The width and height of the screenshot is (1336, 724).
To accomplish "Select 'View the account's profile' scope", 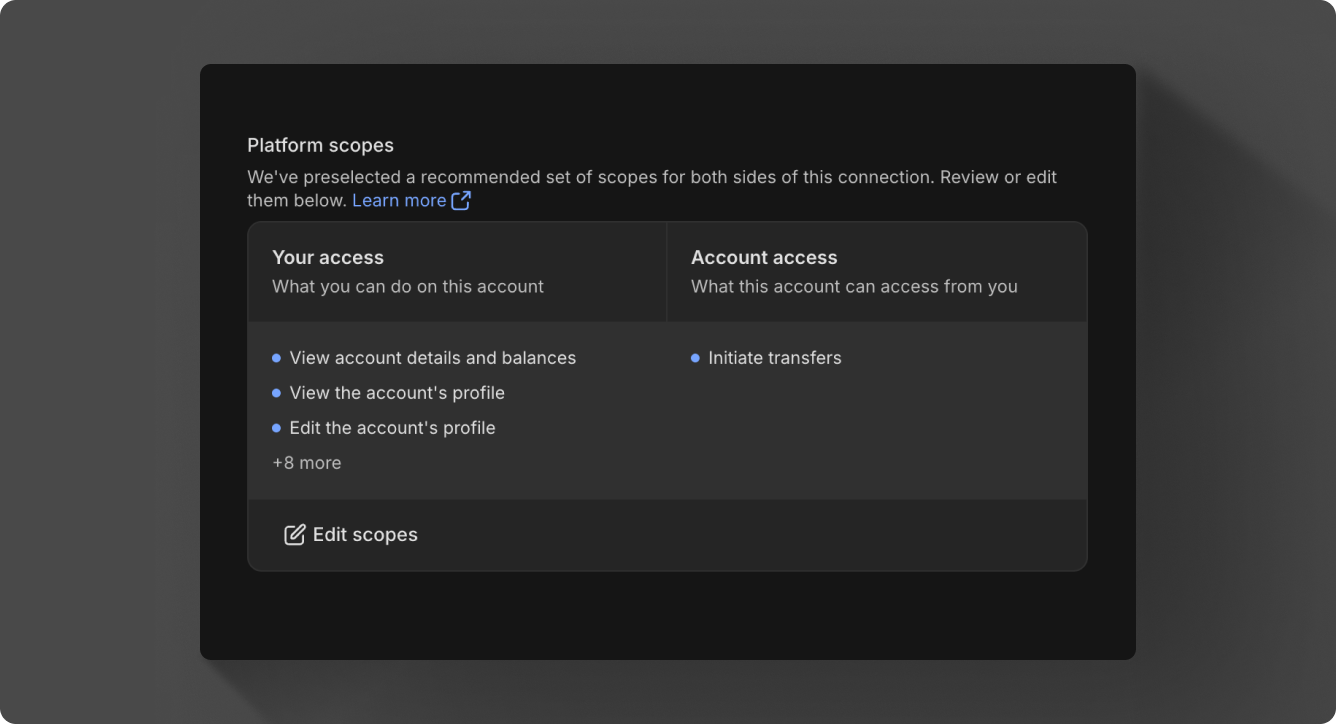I will tap(397, 393).
